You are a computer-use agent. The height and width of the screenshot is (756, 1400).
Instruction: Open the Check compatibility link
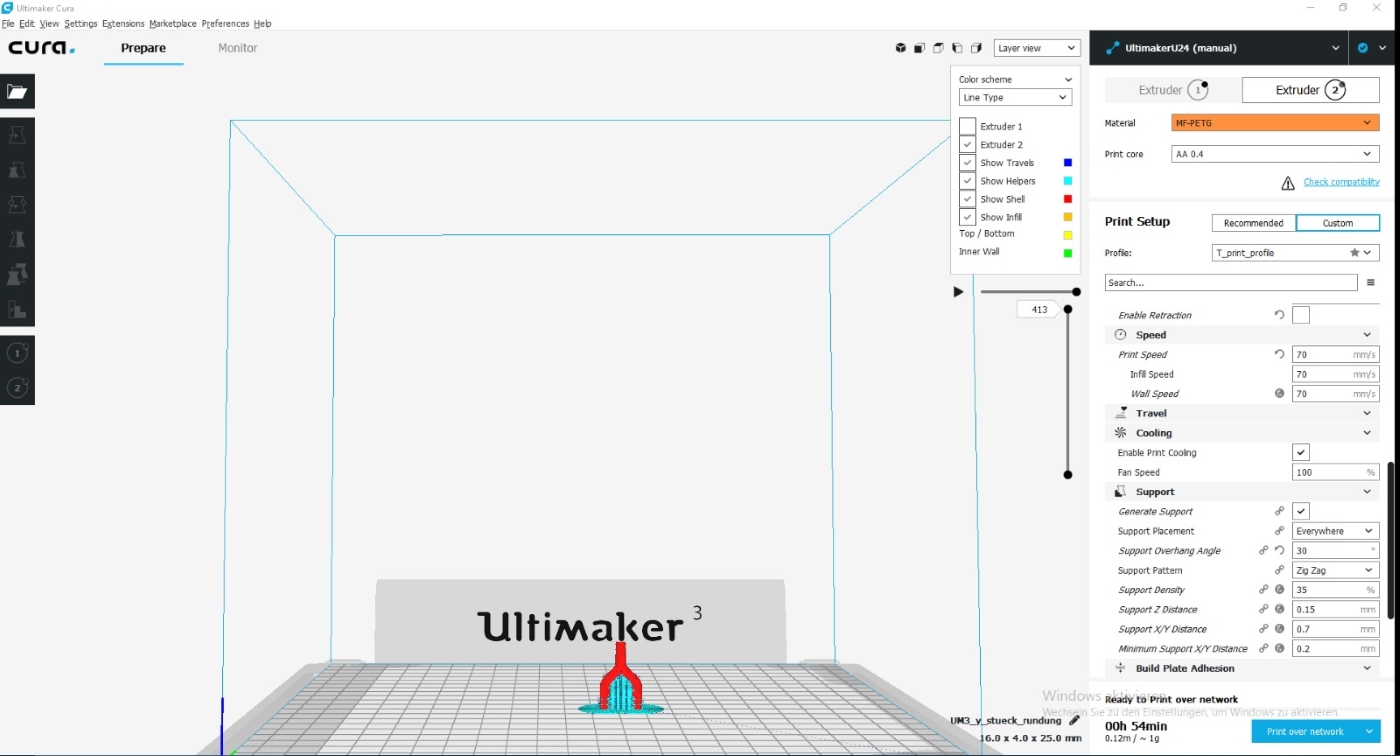pos(1341,182)
